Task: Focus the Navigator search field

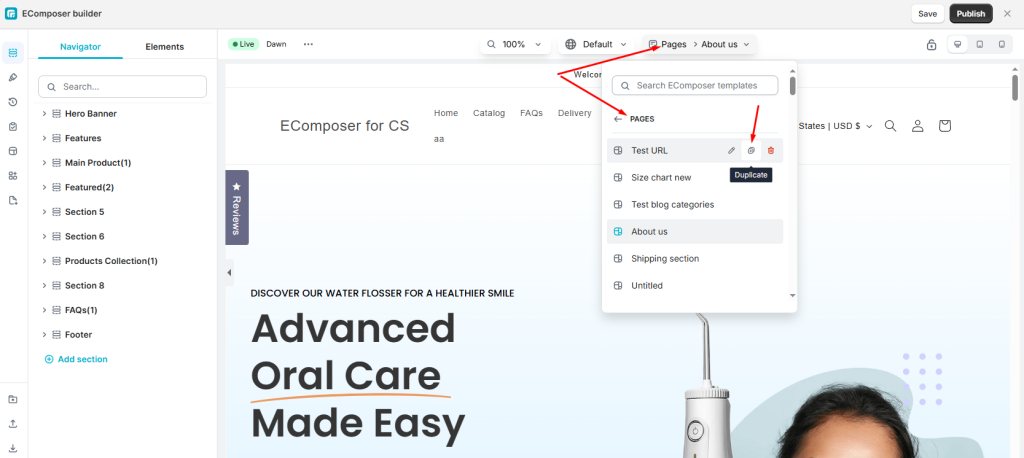Action: pos(122,86)
